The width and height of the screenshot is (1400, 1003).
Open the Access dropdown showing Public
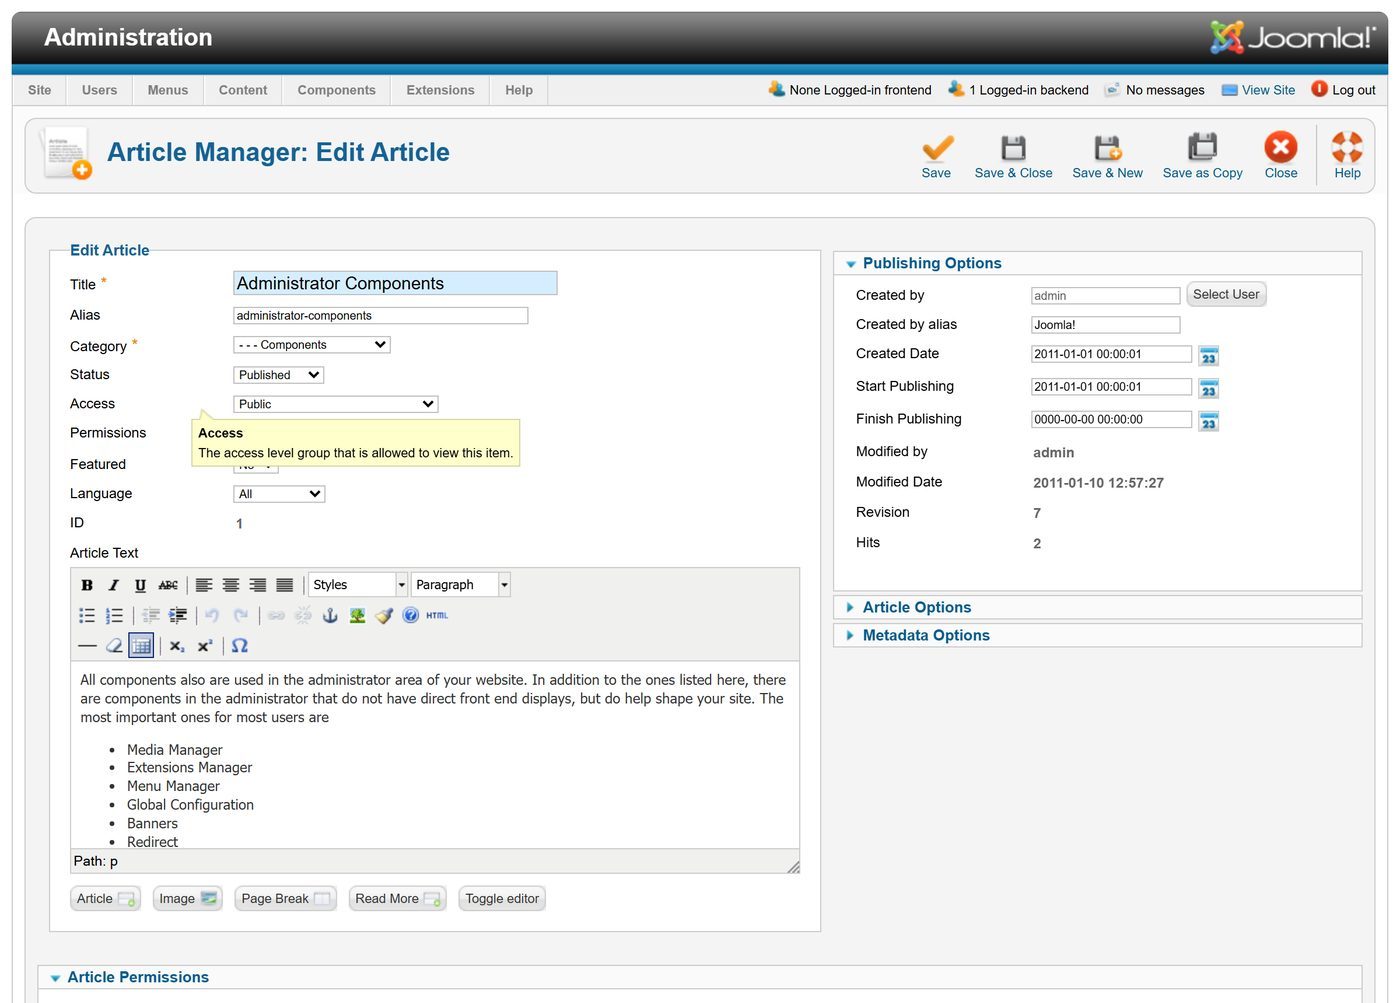[x=336, y=404]
